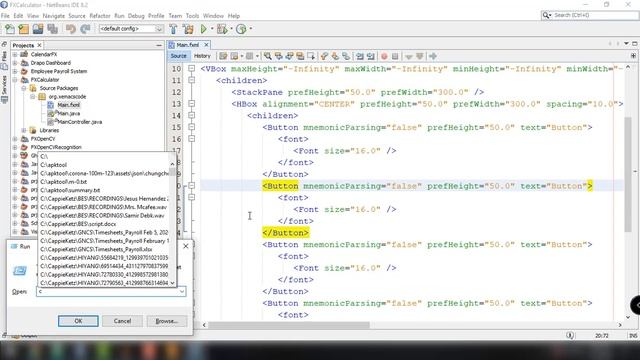The width and height of the screenshot is (640, 360).
Task: Open the Debug Project dropdown arrow
Action: [x=231, y=29]
